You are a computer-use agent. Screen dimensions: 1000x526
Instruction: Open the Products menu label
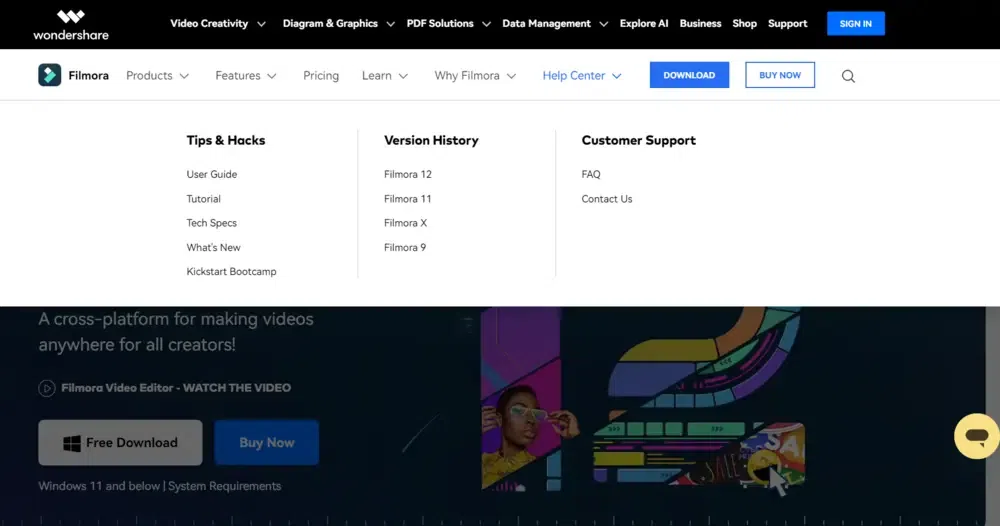click(149, 75)
